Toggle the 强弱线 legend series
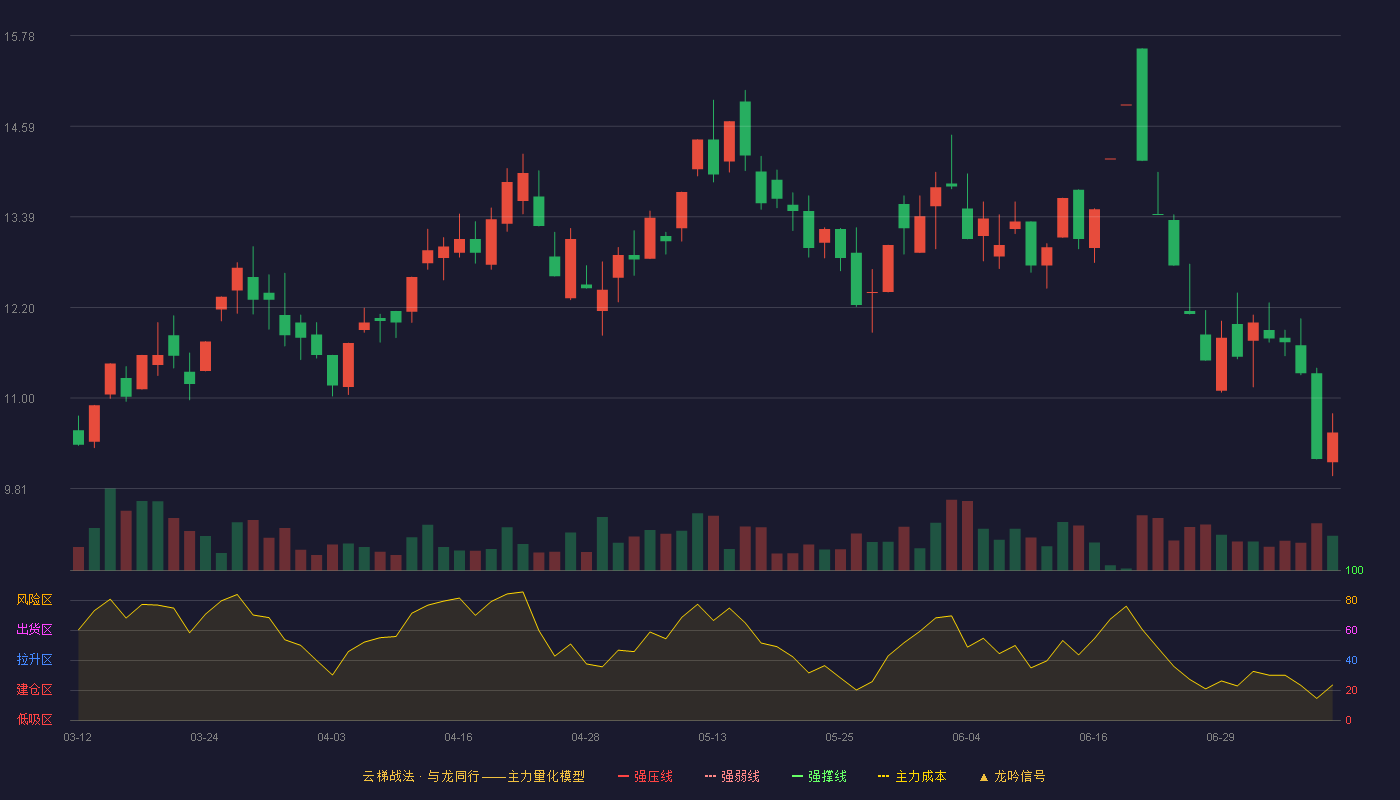The width and height of the screenshot is (1400, 800). [732, 776]
